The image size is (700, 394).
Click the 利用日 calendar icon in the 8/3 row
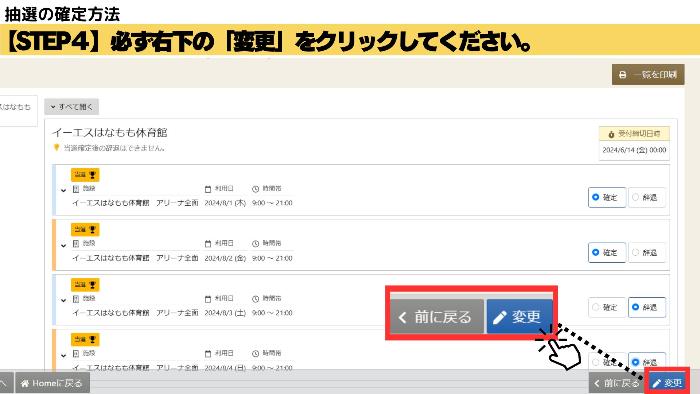coord(208,299)
